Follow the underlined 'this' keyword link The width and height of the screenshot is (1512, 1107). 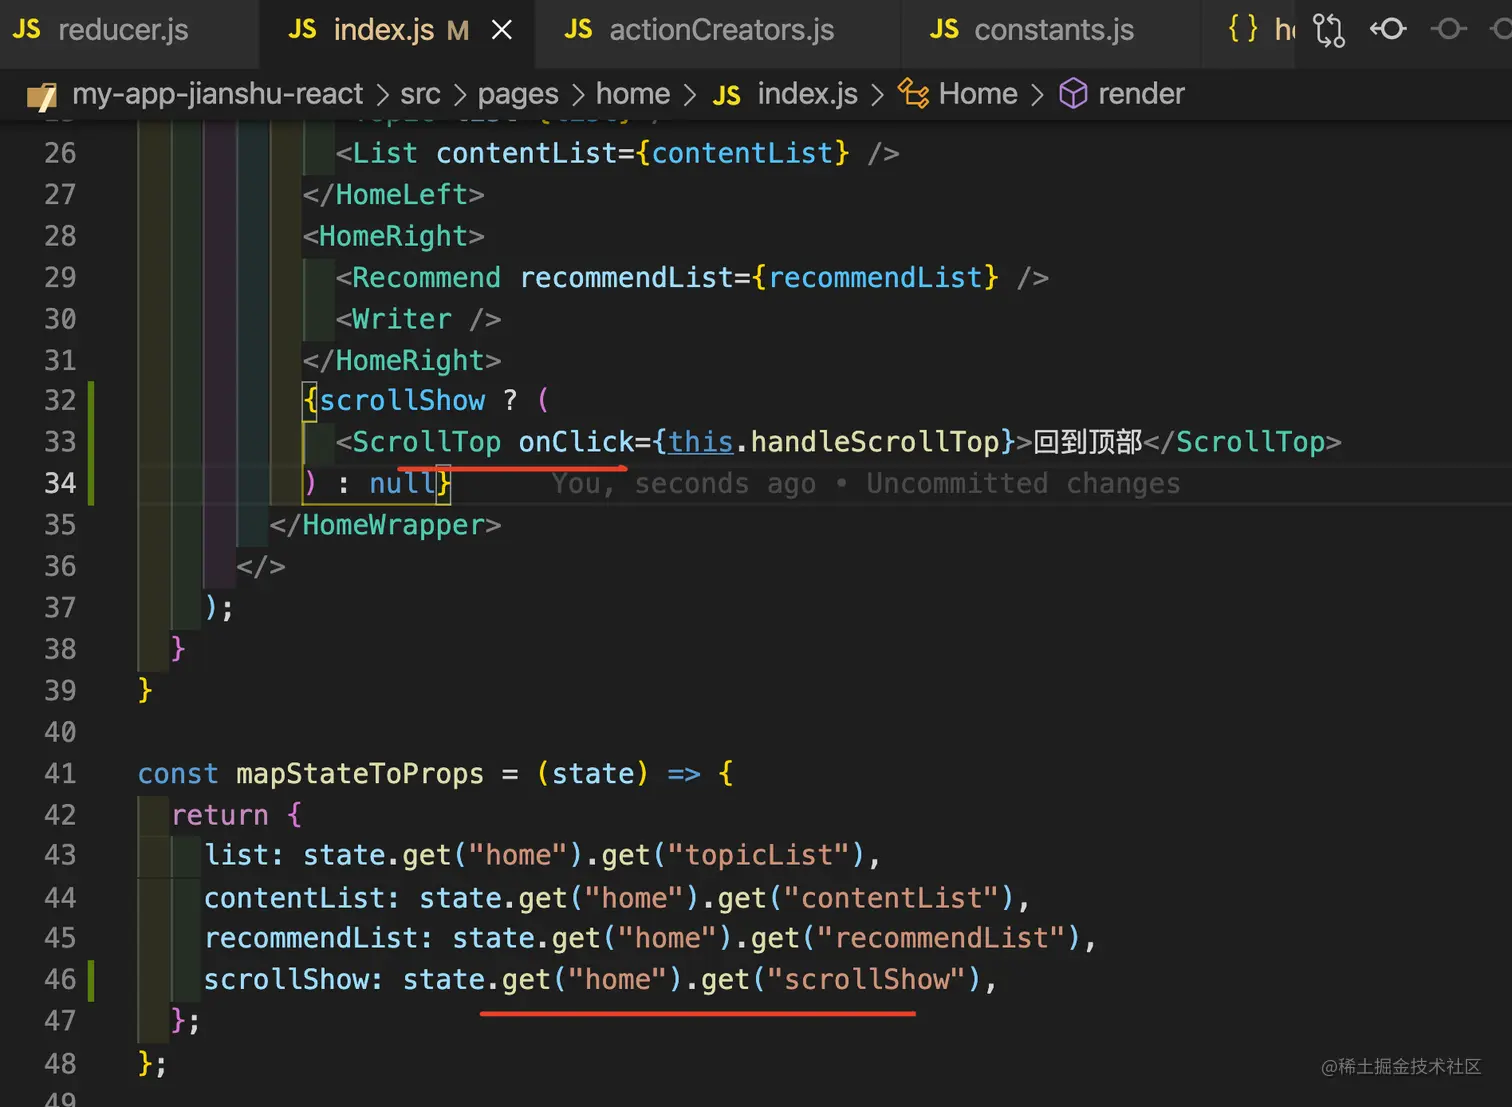(700, 442)
